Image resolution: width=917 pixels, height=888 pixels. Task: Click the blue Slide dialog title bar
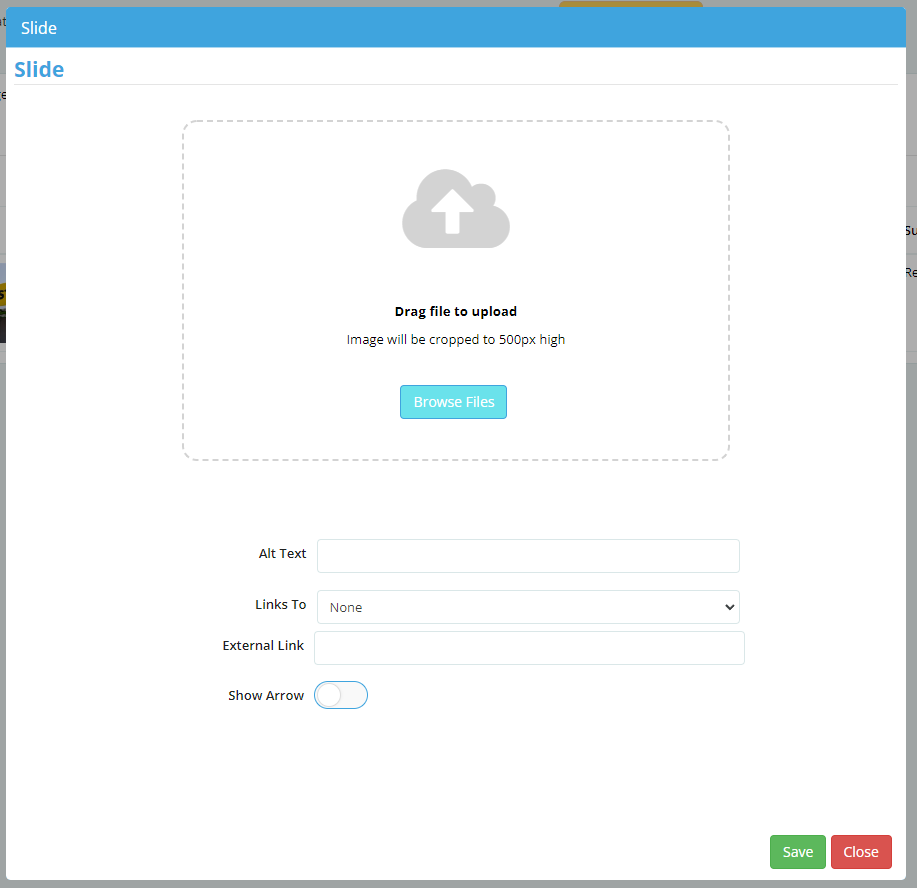tap(456, 27)
